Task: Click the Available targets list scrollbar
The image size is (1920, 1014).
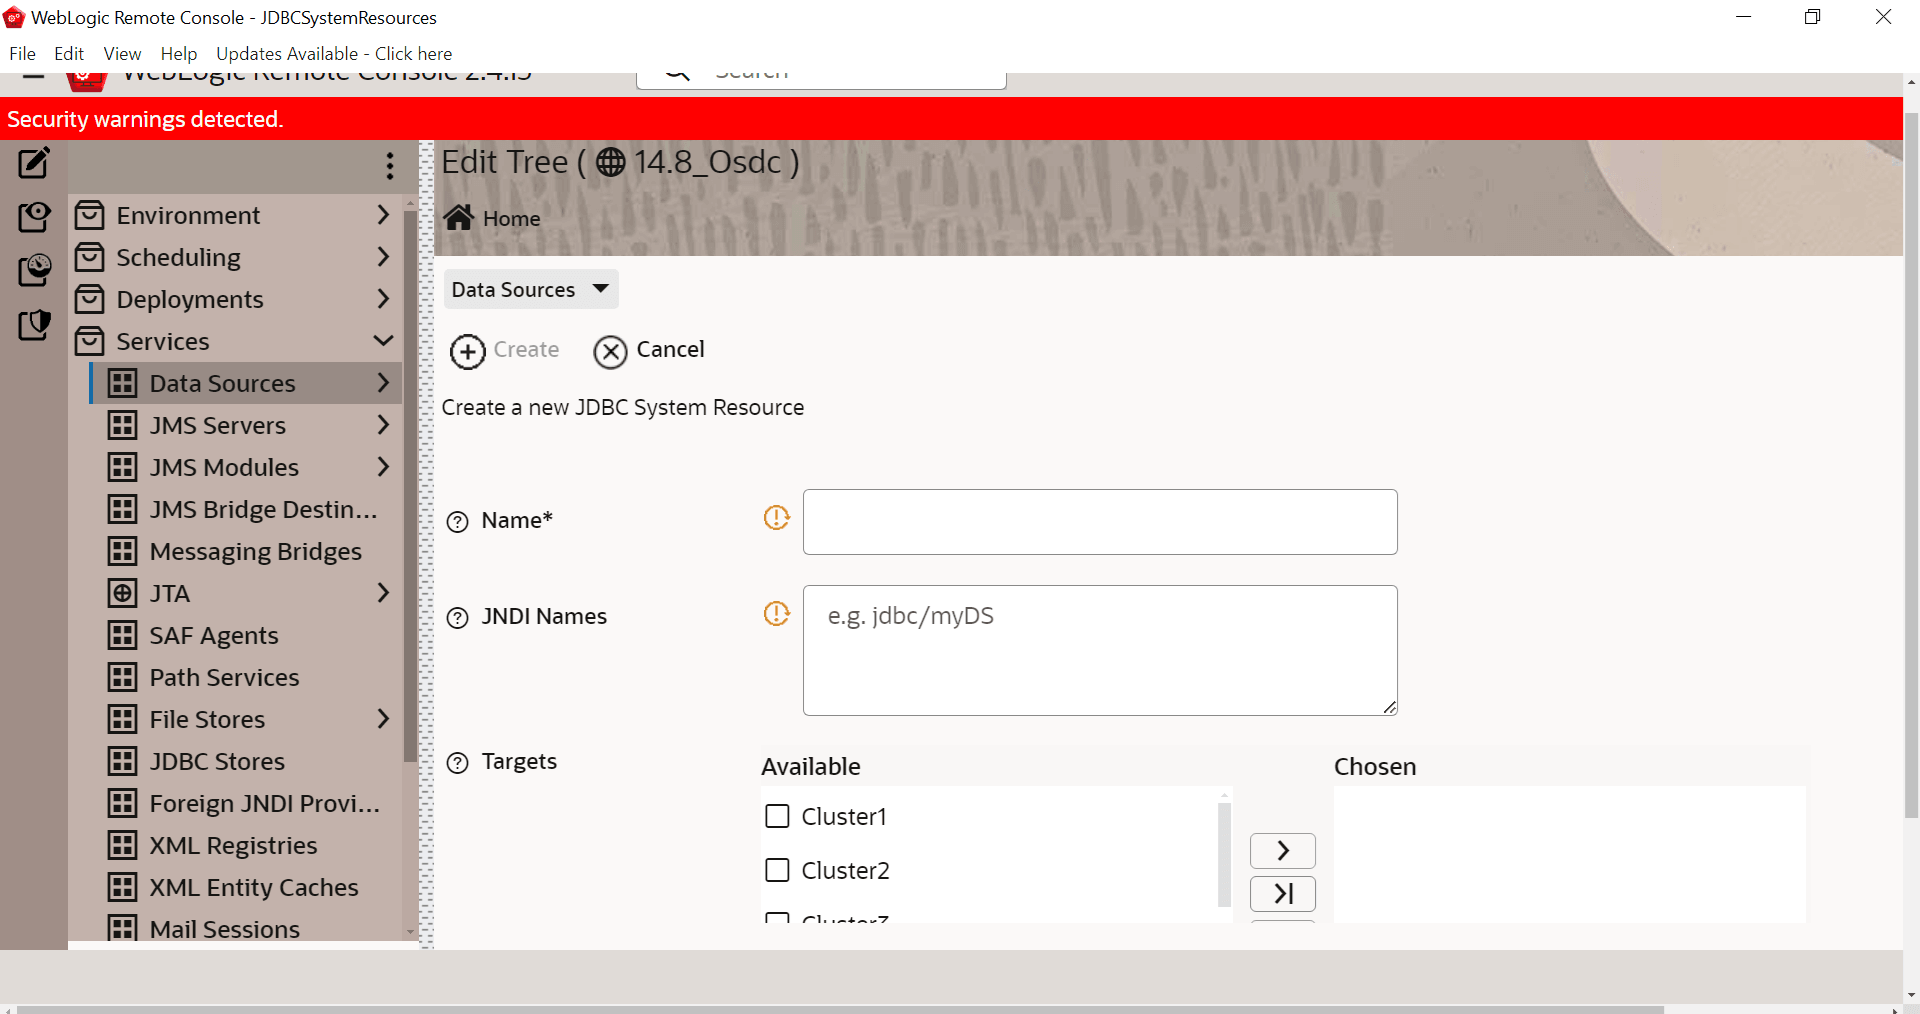Action: point(1224,854)
